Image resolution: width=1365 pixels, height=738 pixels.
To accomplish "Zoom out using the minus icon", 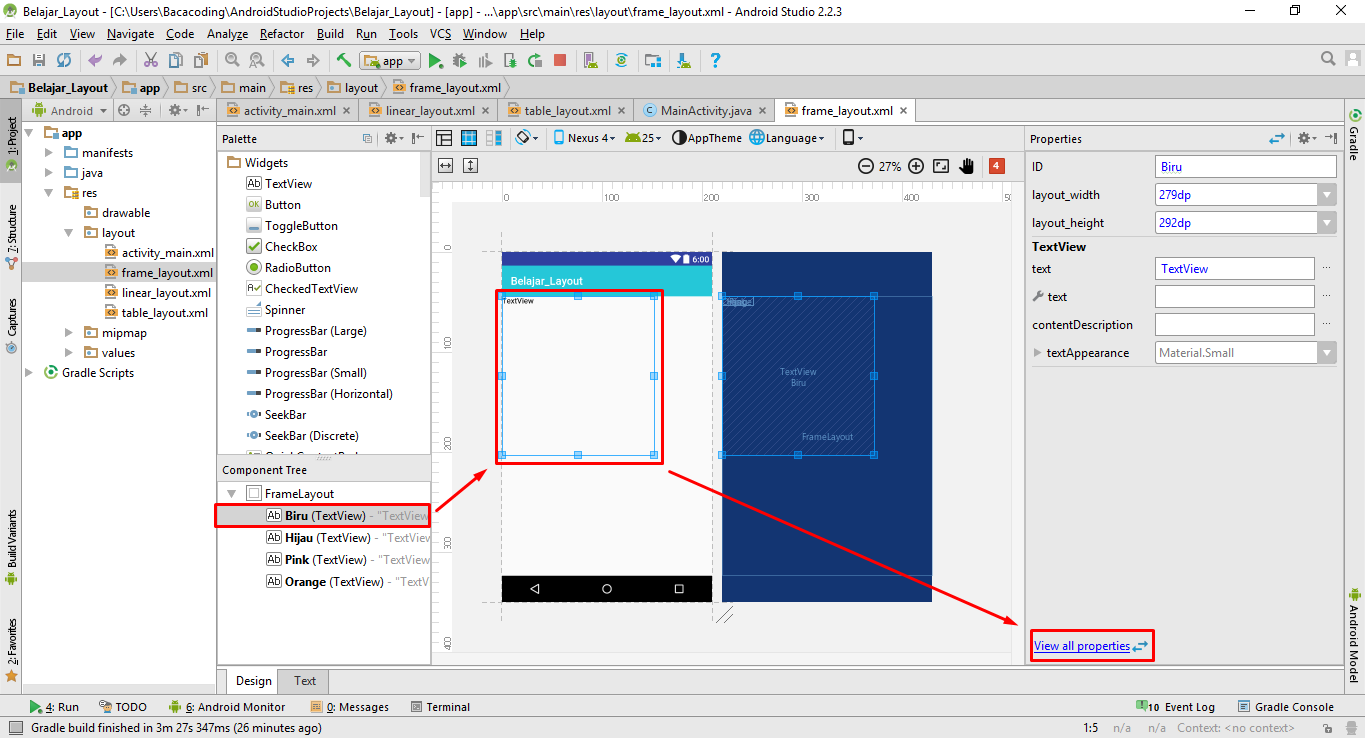I will 865,166.
